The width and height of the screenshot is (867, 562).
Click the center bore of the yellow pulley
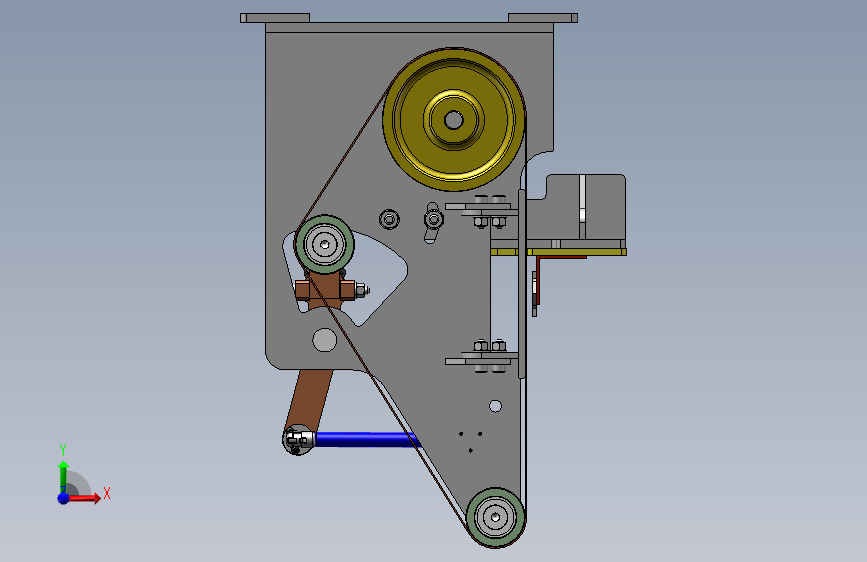click(x=454, y=119)
